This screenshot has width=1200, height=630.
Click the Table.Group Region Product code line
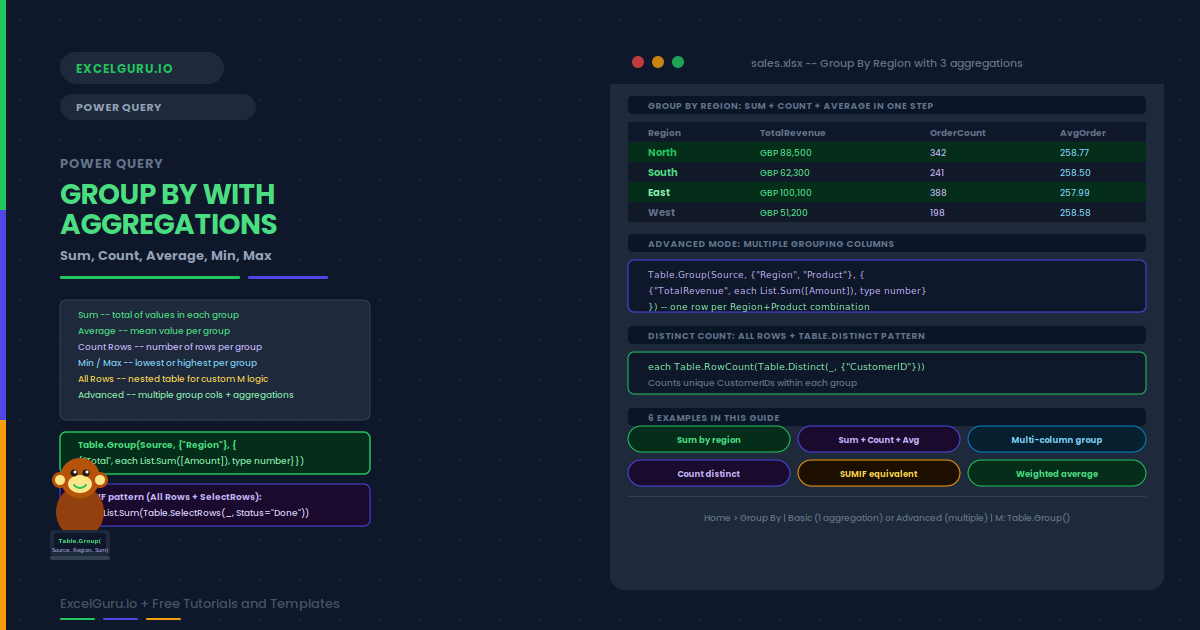click(756, 274)
